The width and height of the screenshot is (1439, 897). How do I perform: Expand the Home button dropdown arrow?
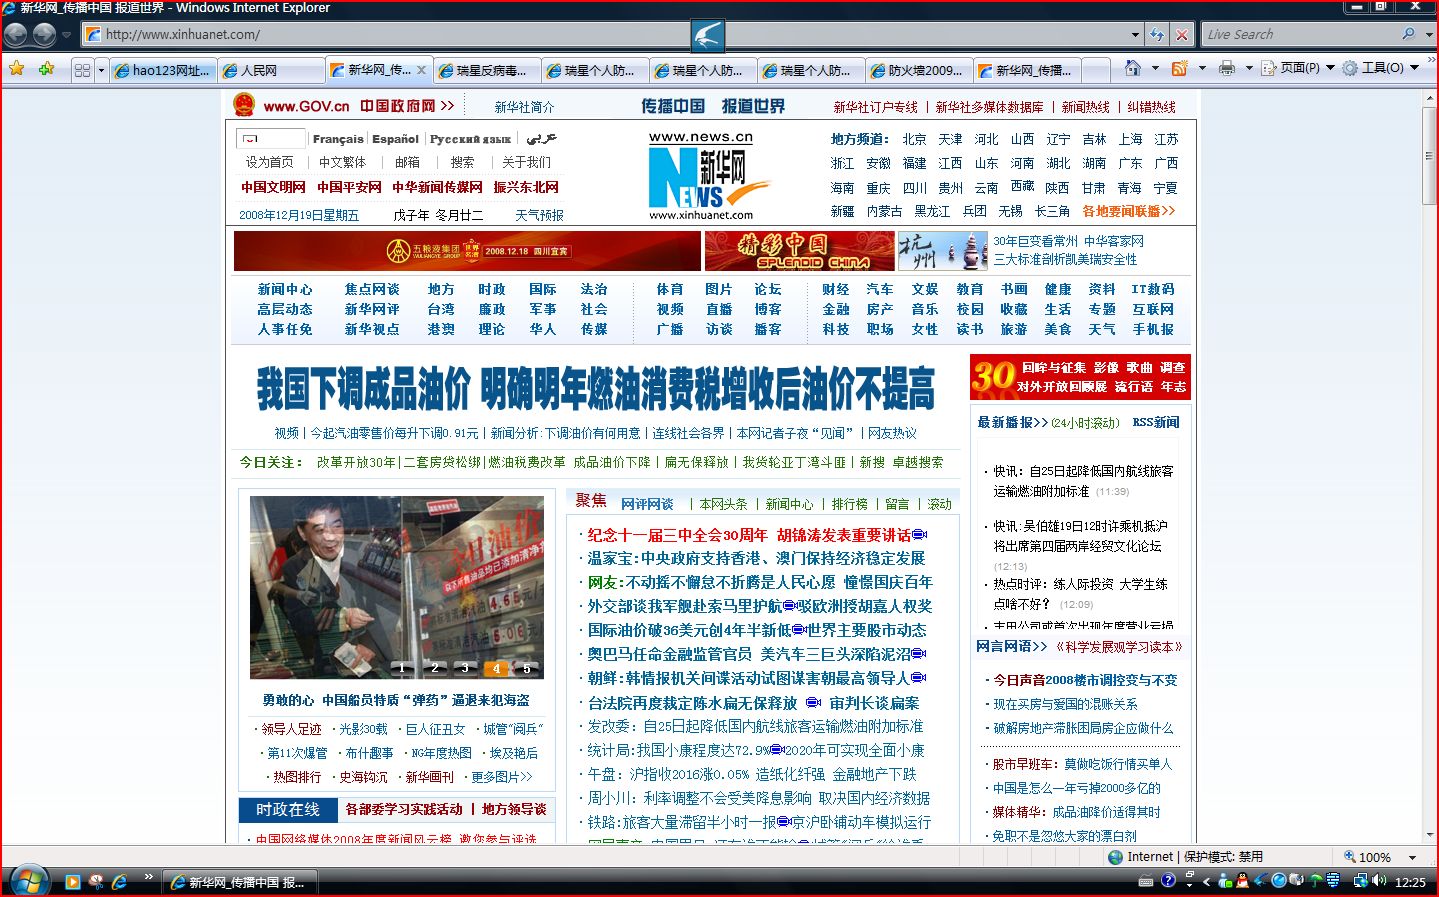pyautogui.click(x=1155, y=68)
